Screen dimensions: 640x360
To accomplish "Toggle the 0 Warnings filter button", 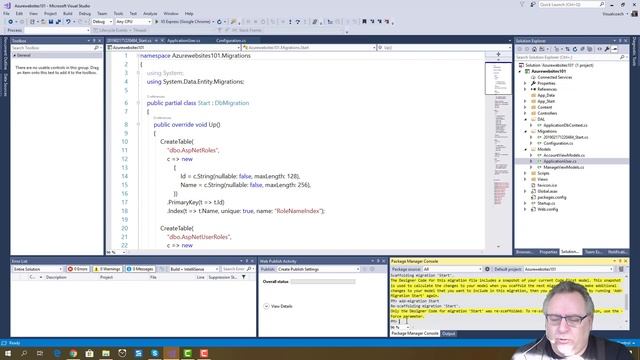I will coord(107,269).
